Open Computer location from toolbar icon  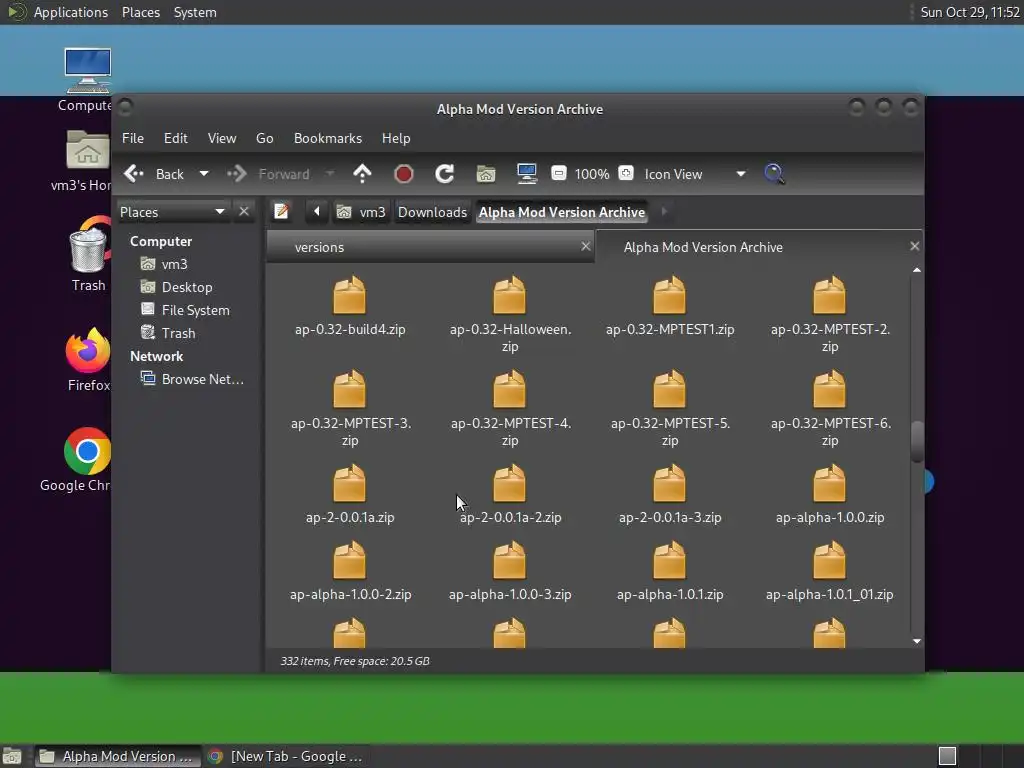(x=526, y=173)
